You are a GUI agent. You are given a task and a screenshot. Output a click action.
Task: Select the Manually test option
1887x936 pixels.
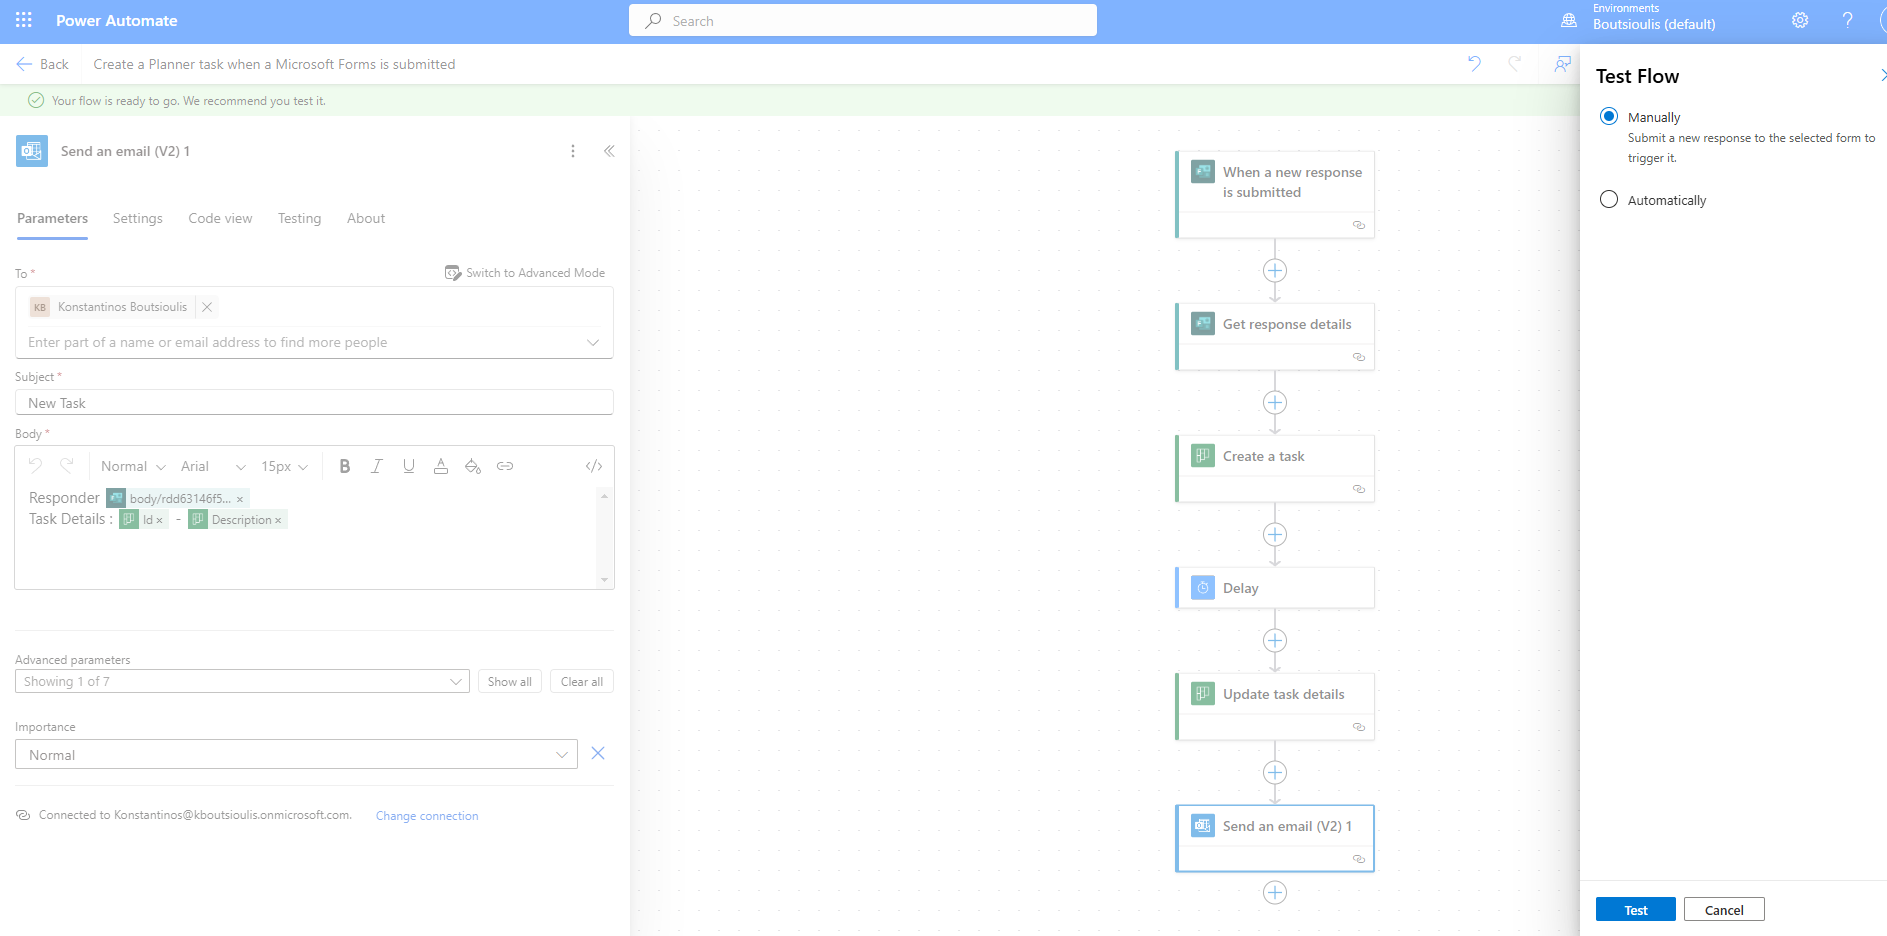(x=1609, y=116)
